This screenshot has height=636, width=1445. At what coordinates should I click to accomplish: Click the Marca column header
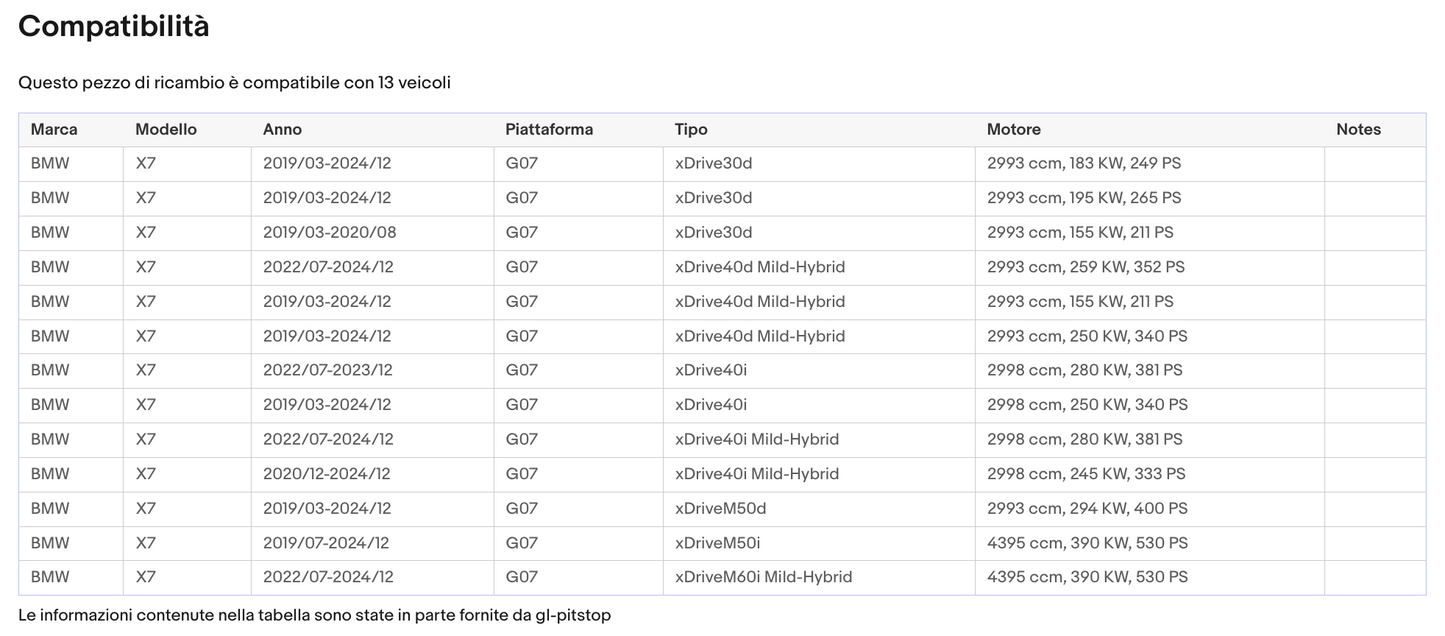(x=54, y=129)
